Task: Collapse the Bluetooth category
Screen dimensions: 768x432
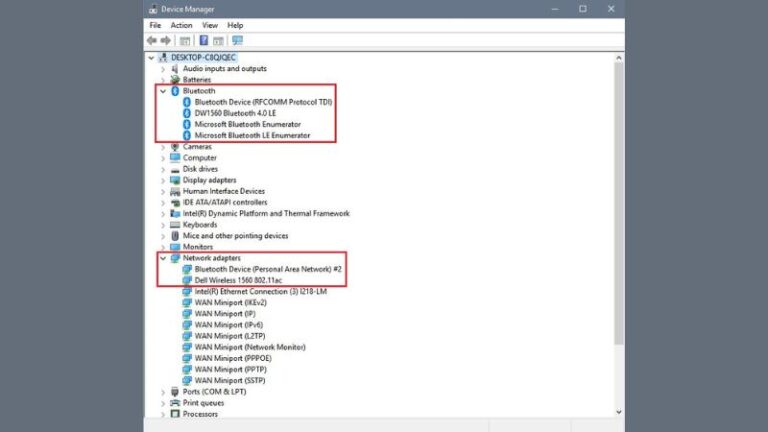Action: click(x=163, y=91)
